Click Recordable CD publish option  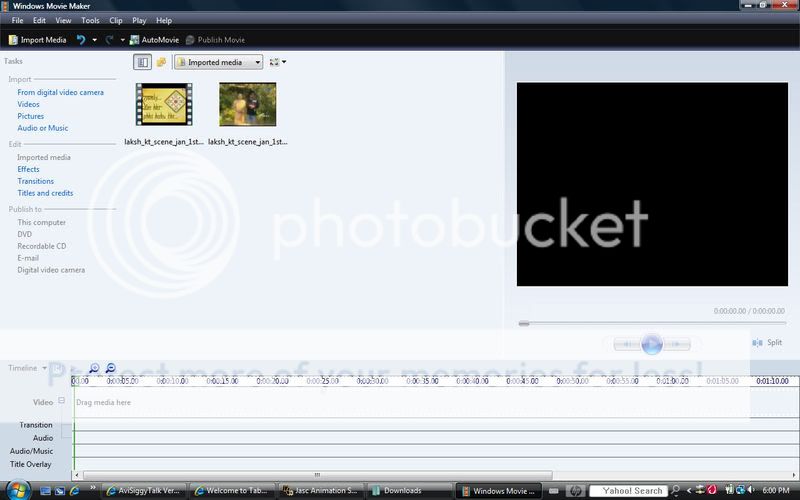pyautogui.click(x=42, y=246)
